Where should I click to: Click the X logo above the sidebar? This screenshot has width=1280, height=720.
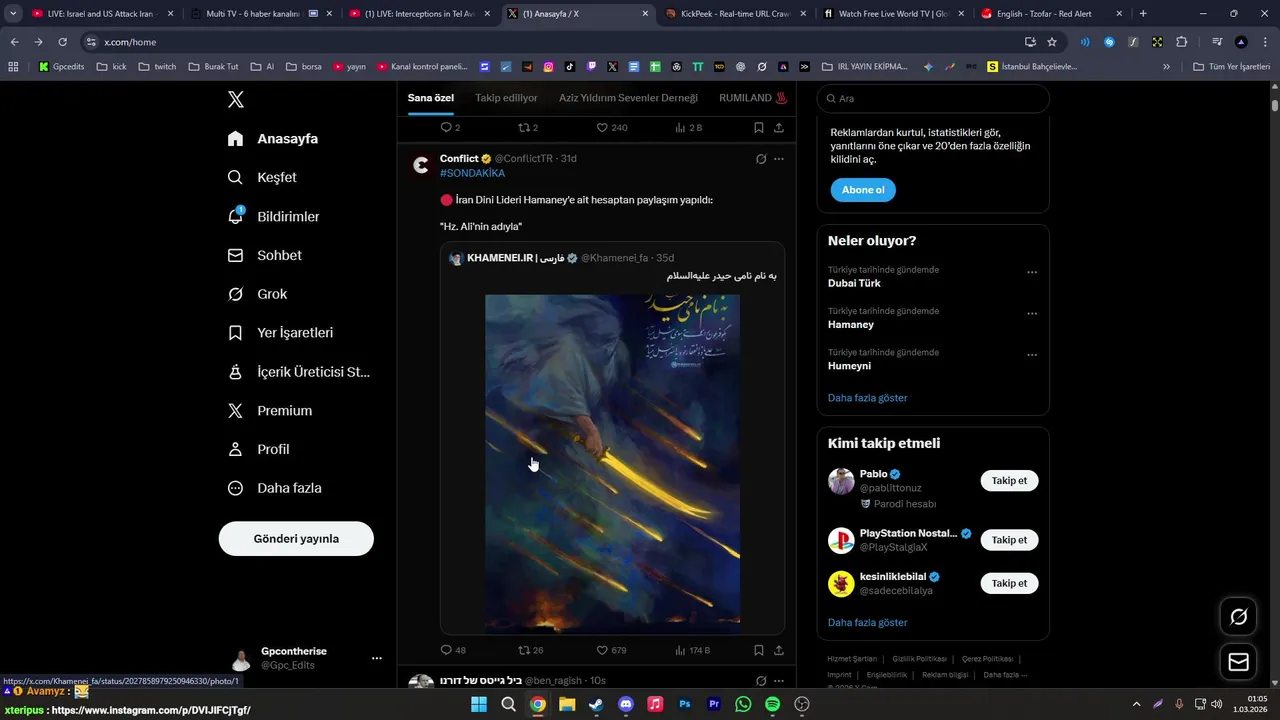pos(236,99)
